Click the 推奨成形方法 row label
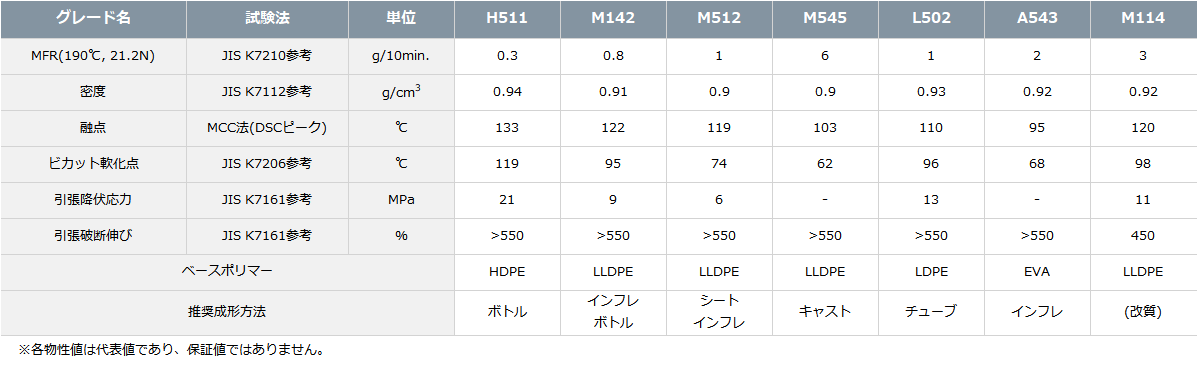Screen dimensions: 1197x366 tap(227, 313)
